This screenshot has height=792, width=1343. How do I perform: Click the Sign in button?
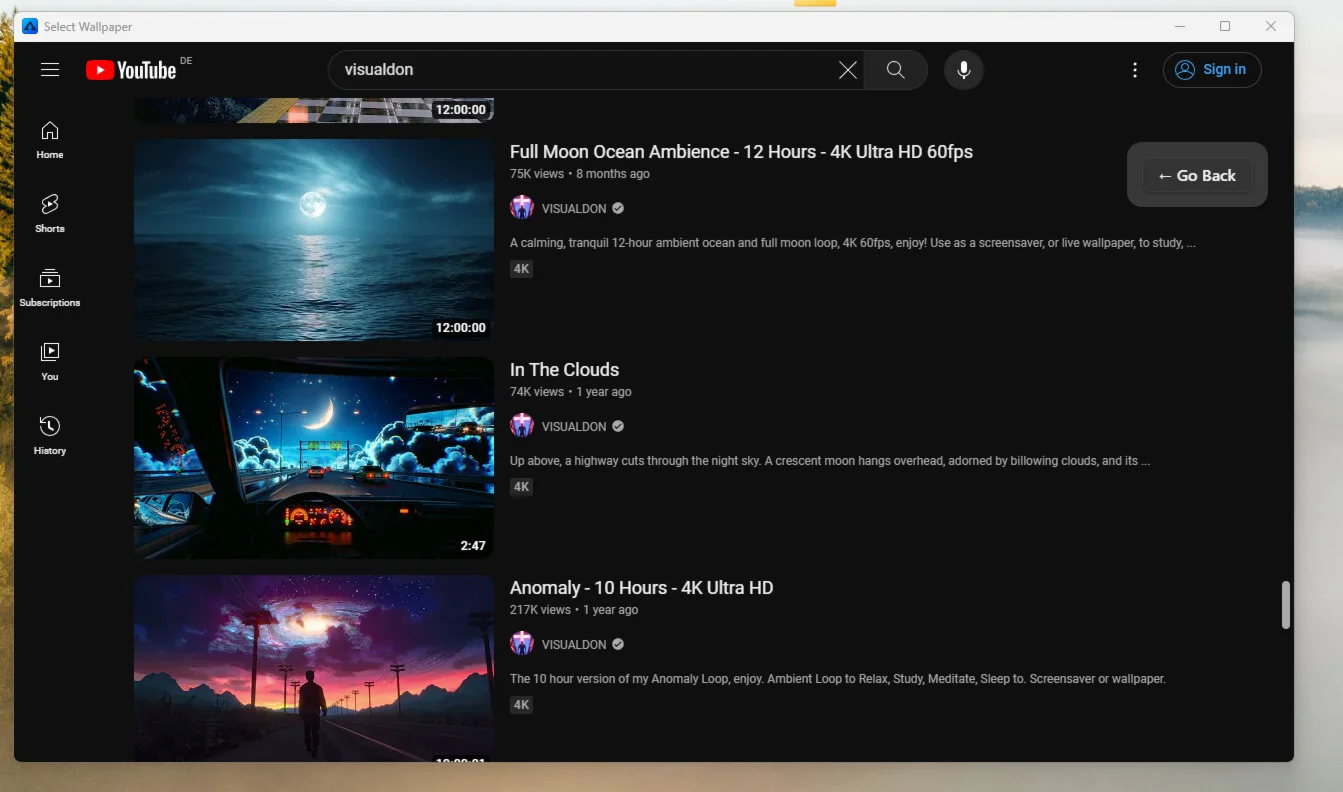[1212, 70]
